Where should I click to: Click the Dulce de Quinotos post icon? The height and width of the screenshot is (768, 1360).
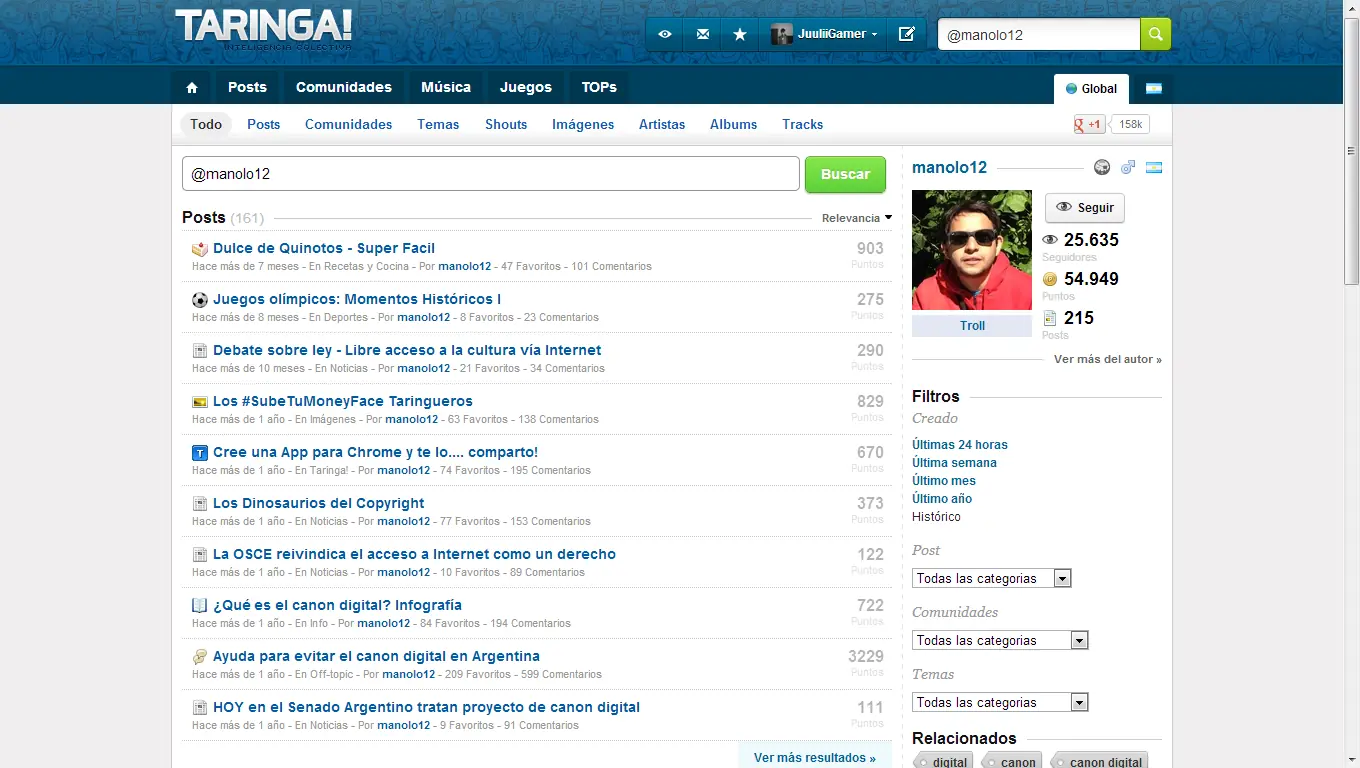(200, 249)
